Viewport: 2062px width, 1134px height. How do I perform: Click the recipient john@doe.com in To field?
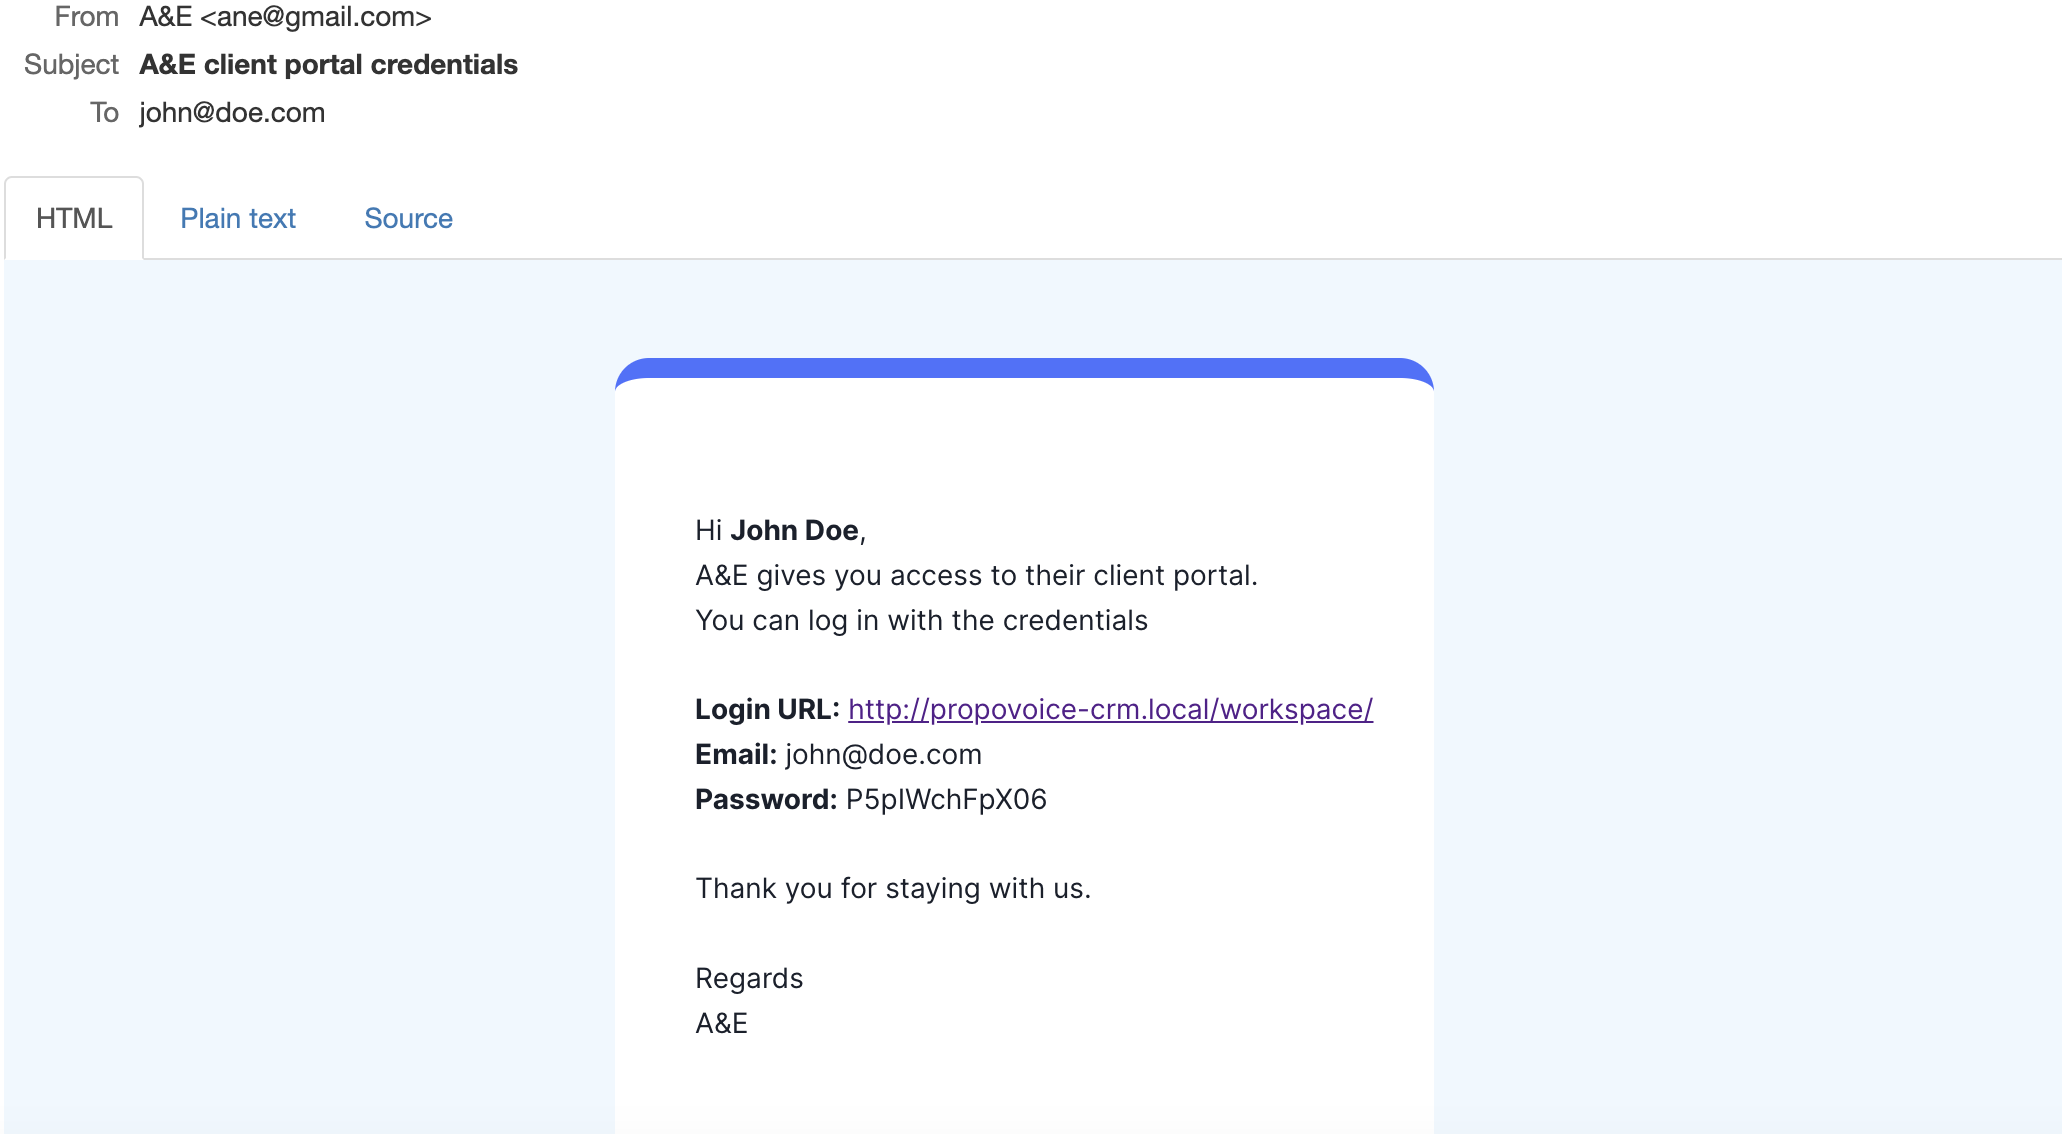[x=232, y=112]
